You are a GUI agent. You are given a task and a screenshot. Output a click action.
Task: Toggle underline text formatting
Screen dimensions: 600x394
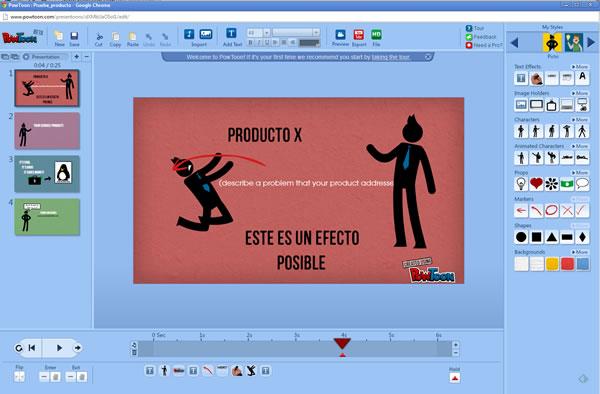tap(267, 42)
